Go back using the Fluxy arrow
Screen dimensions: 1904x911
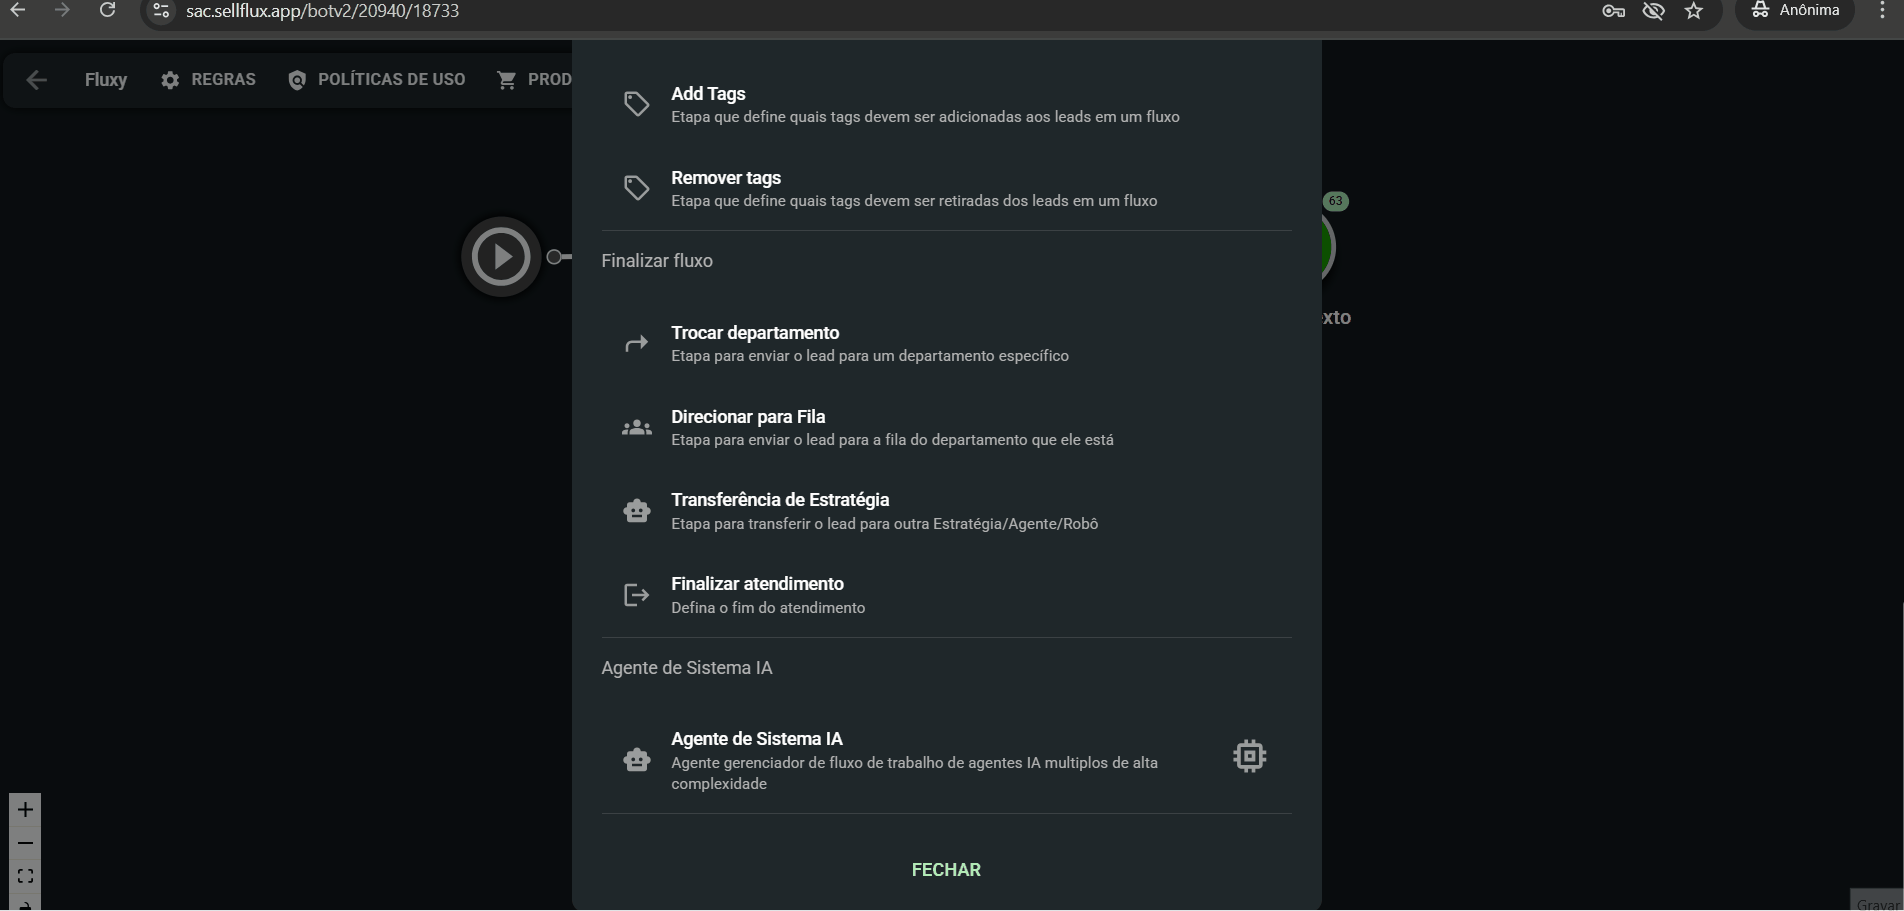tap(36, 80)
